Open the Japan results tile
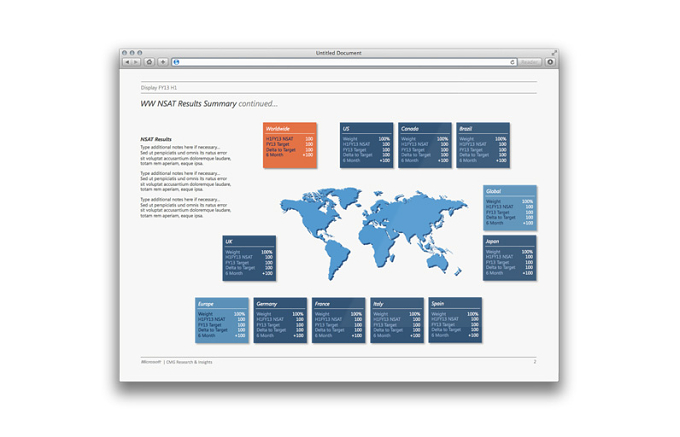Viewport: 680px width, 437px height. (510, 258)
